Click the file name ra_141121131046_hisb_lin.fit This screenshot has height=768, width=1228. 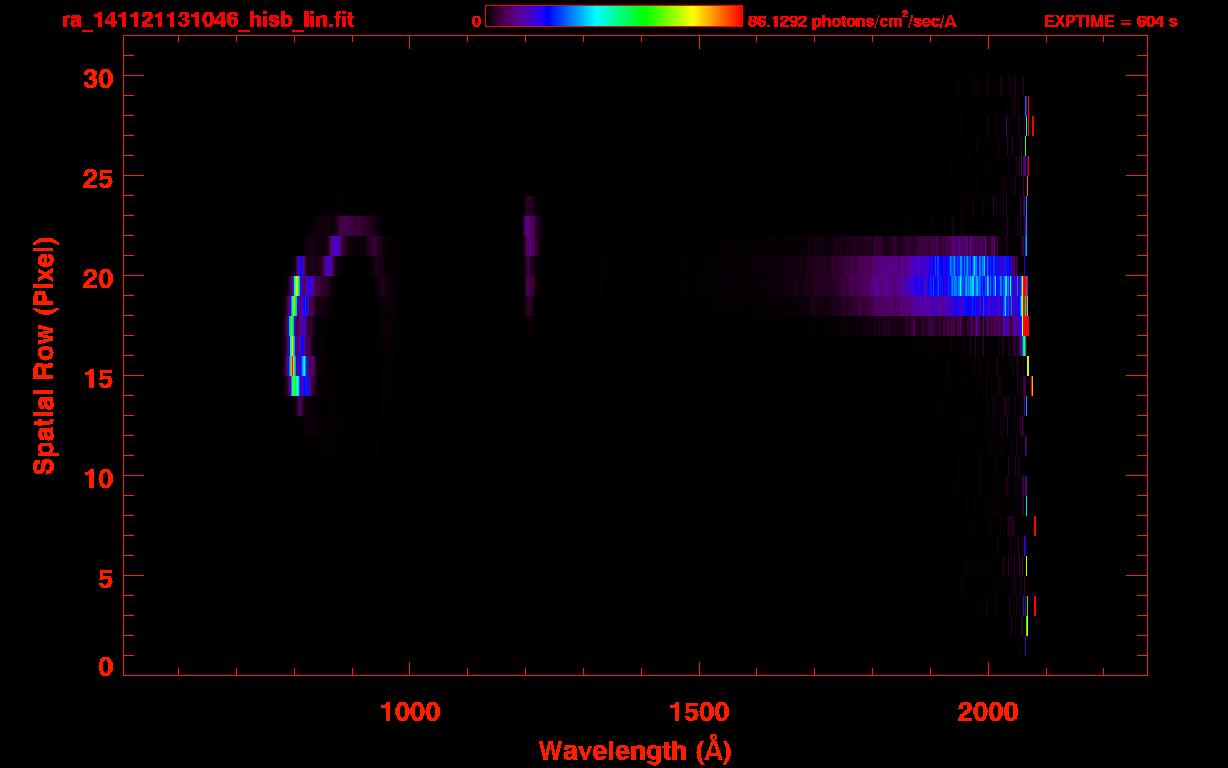click(x=207, y=20)
